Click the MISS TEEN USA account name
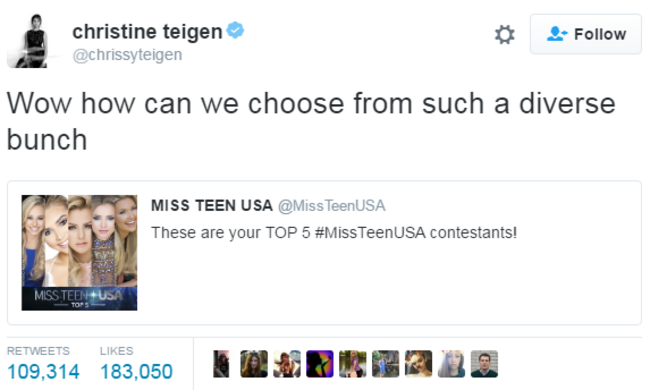This screenshot has height=390, width=650. [x=211, y=205]
